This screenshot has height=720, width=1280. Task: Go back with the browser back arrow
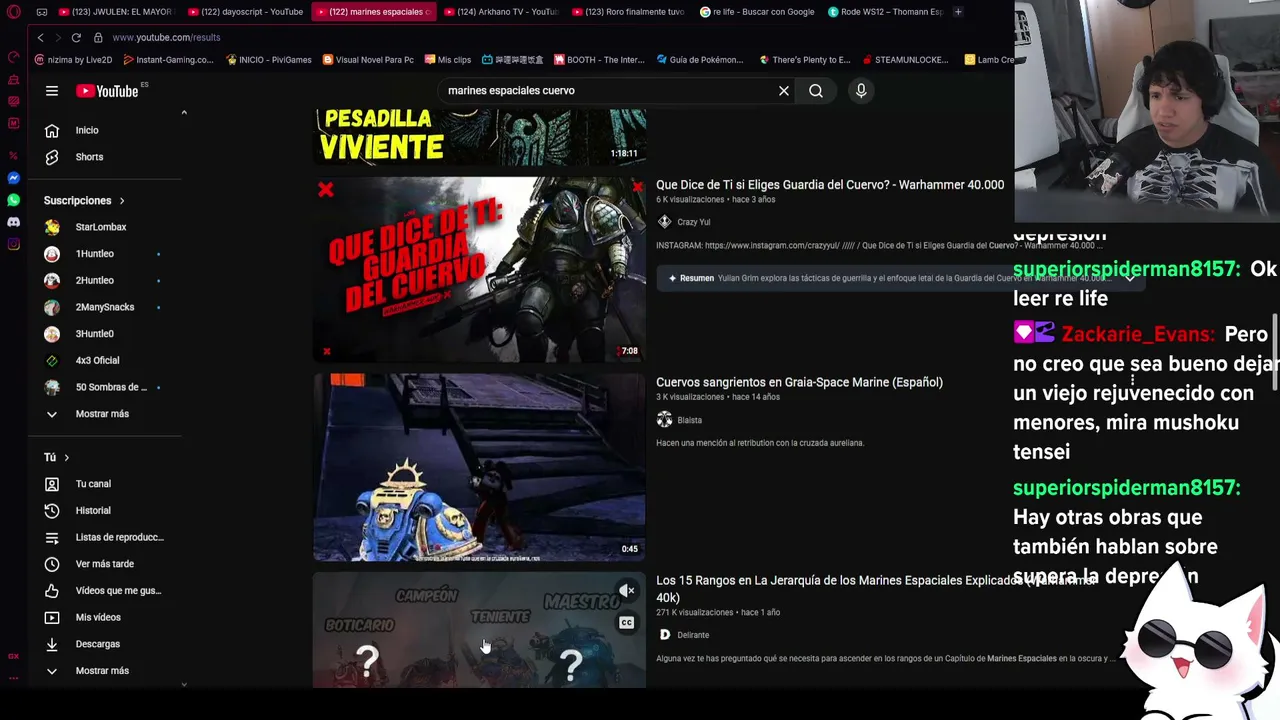coord(40,38)
